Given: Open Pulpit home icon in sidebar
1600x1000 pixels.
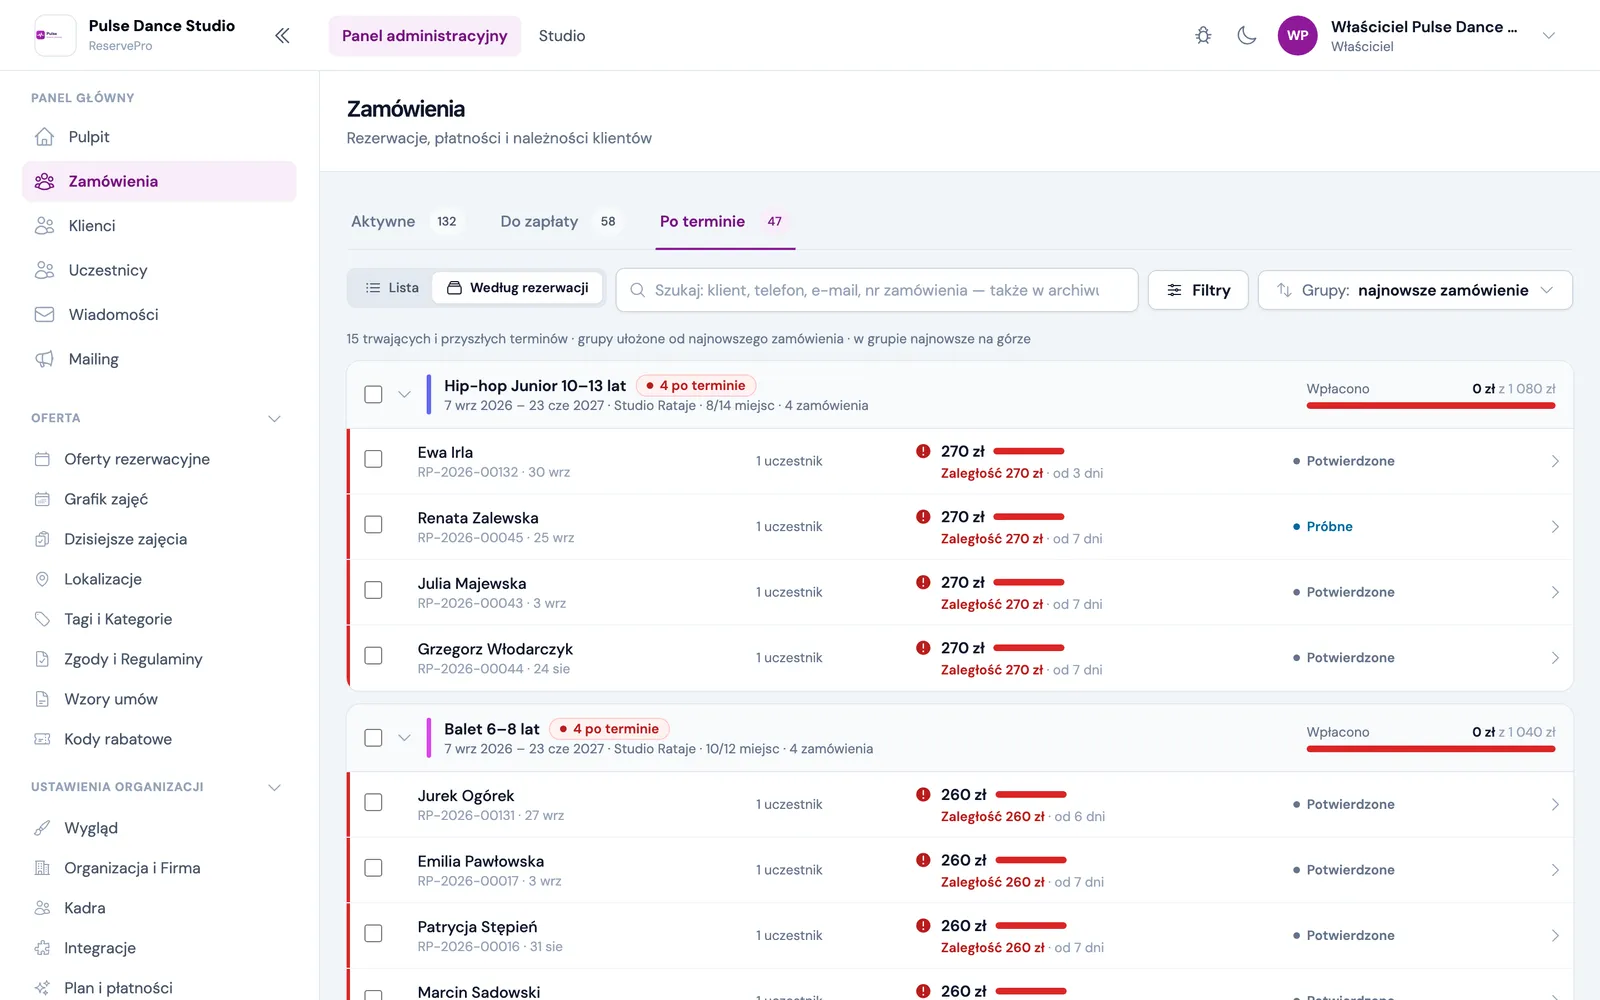Looking at the screenshot, I should click(x=159, y=137).
